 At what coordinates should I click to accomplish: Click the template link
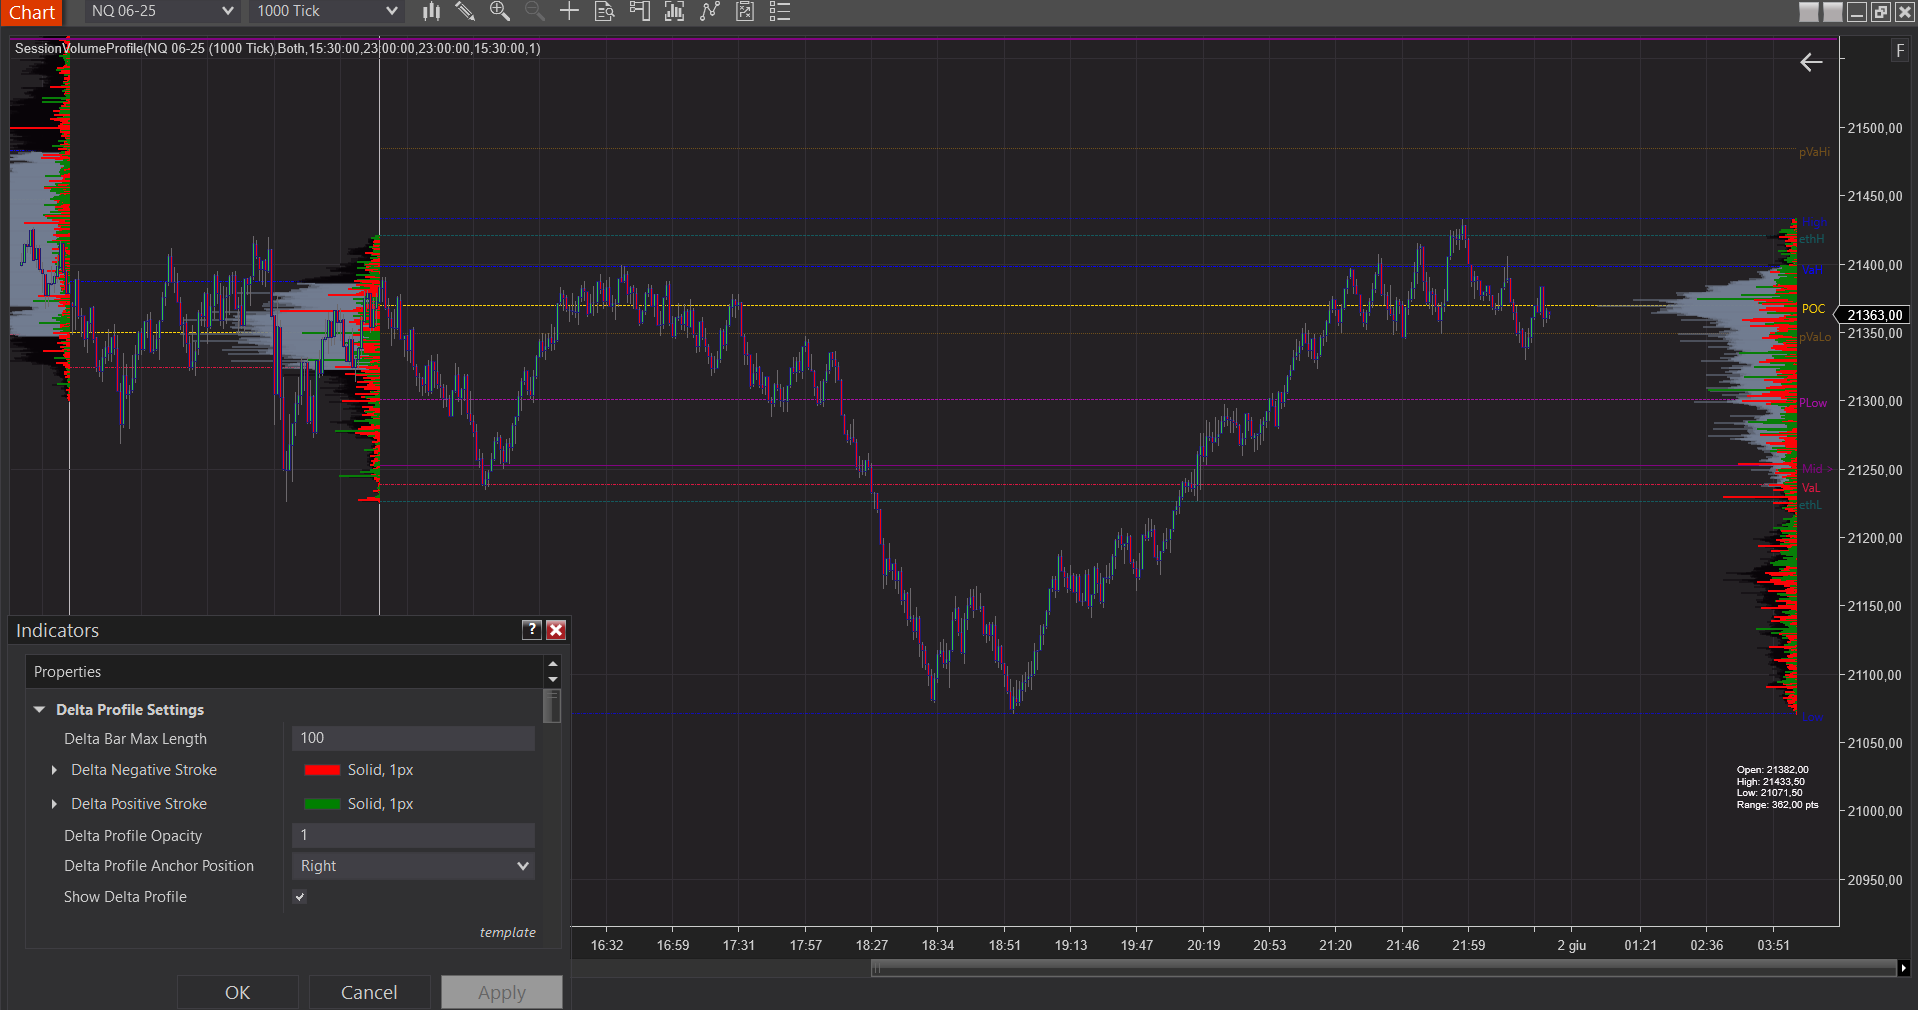(x=507, y=932)
